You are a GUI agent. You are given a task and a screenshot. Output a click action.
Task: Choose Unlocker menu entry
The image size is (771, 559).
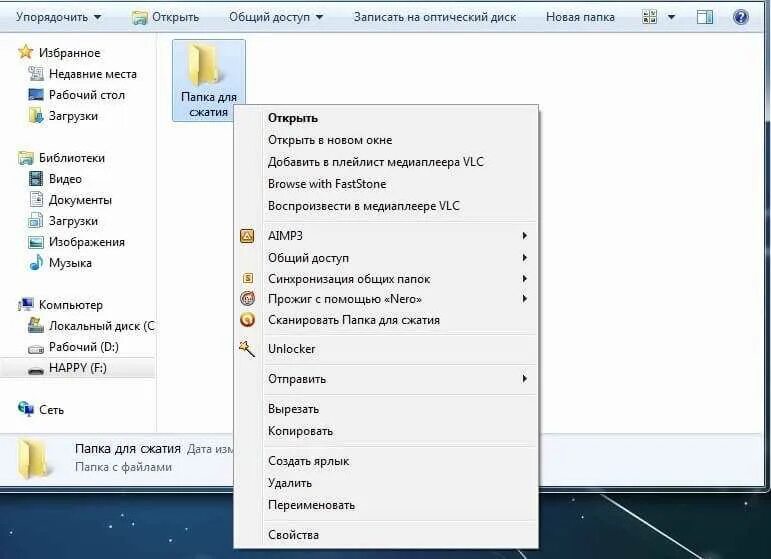coord(292,349)
